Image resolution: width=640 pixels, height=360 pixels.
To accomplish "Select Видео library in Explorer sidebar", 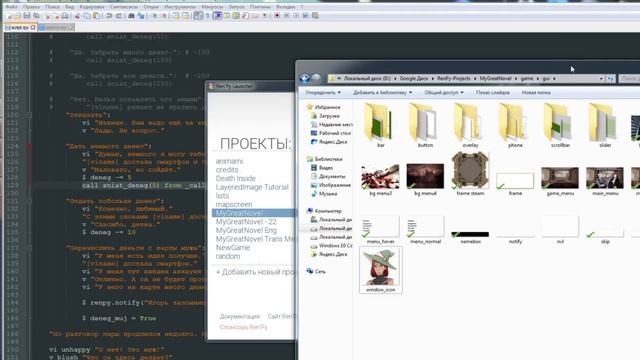I will [x=322, y=168].
